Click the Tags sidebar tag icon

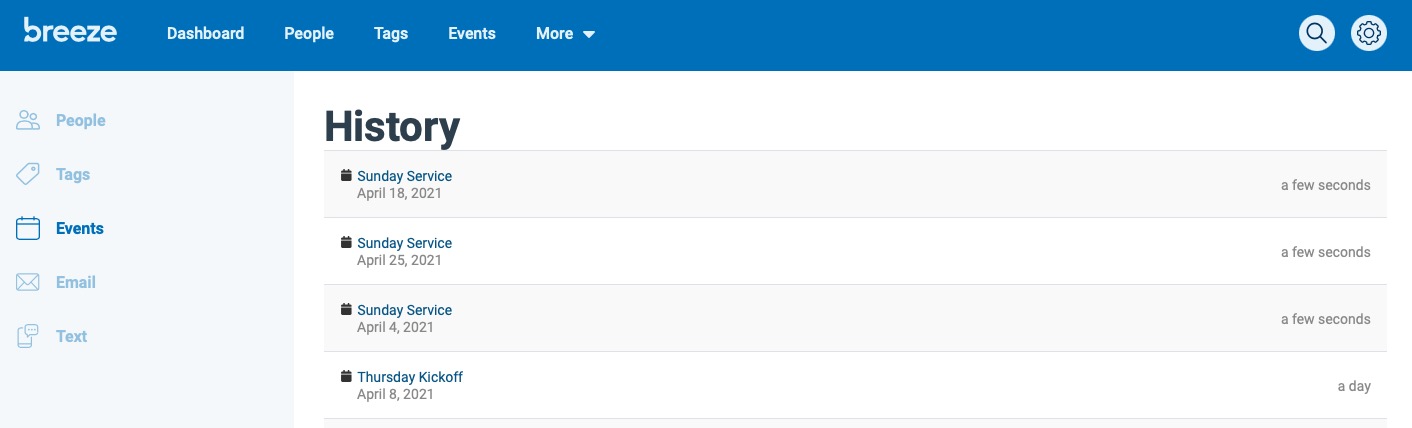point(28,175)
